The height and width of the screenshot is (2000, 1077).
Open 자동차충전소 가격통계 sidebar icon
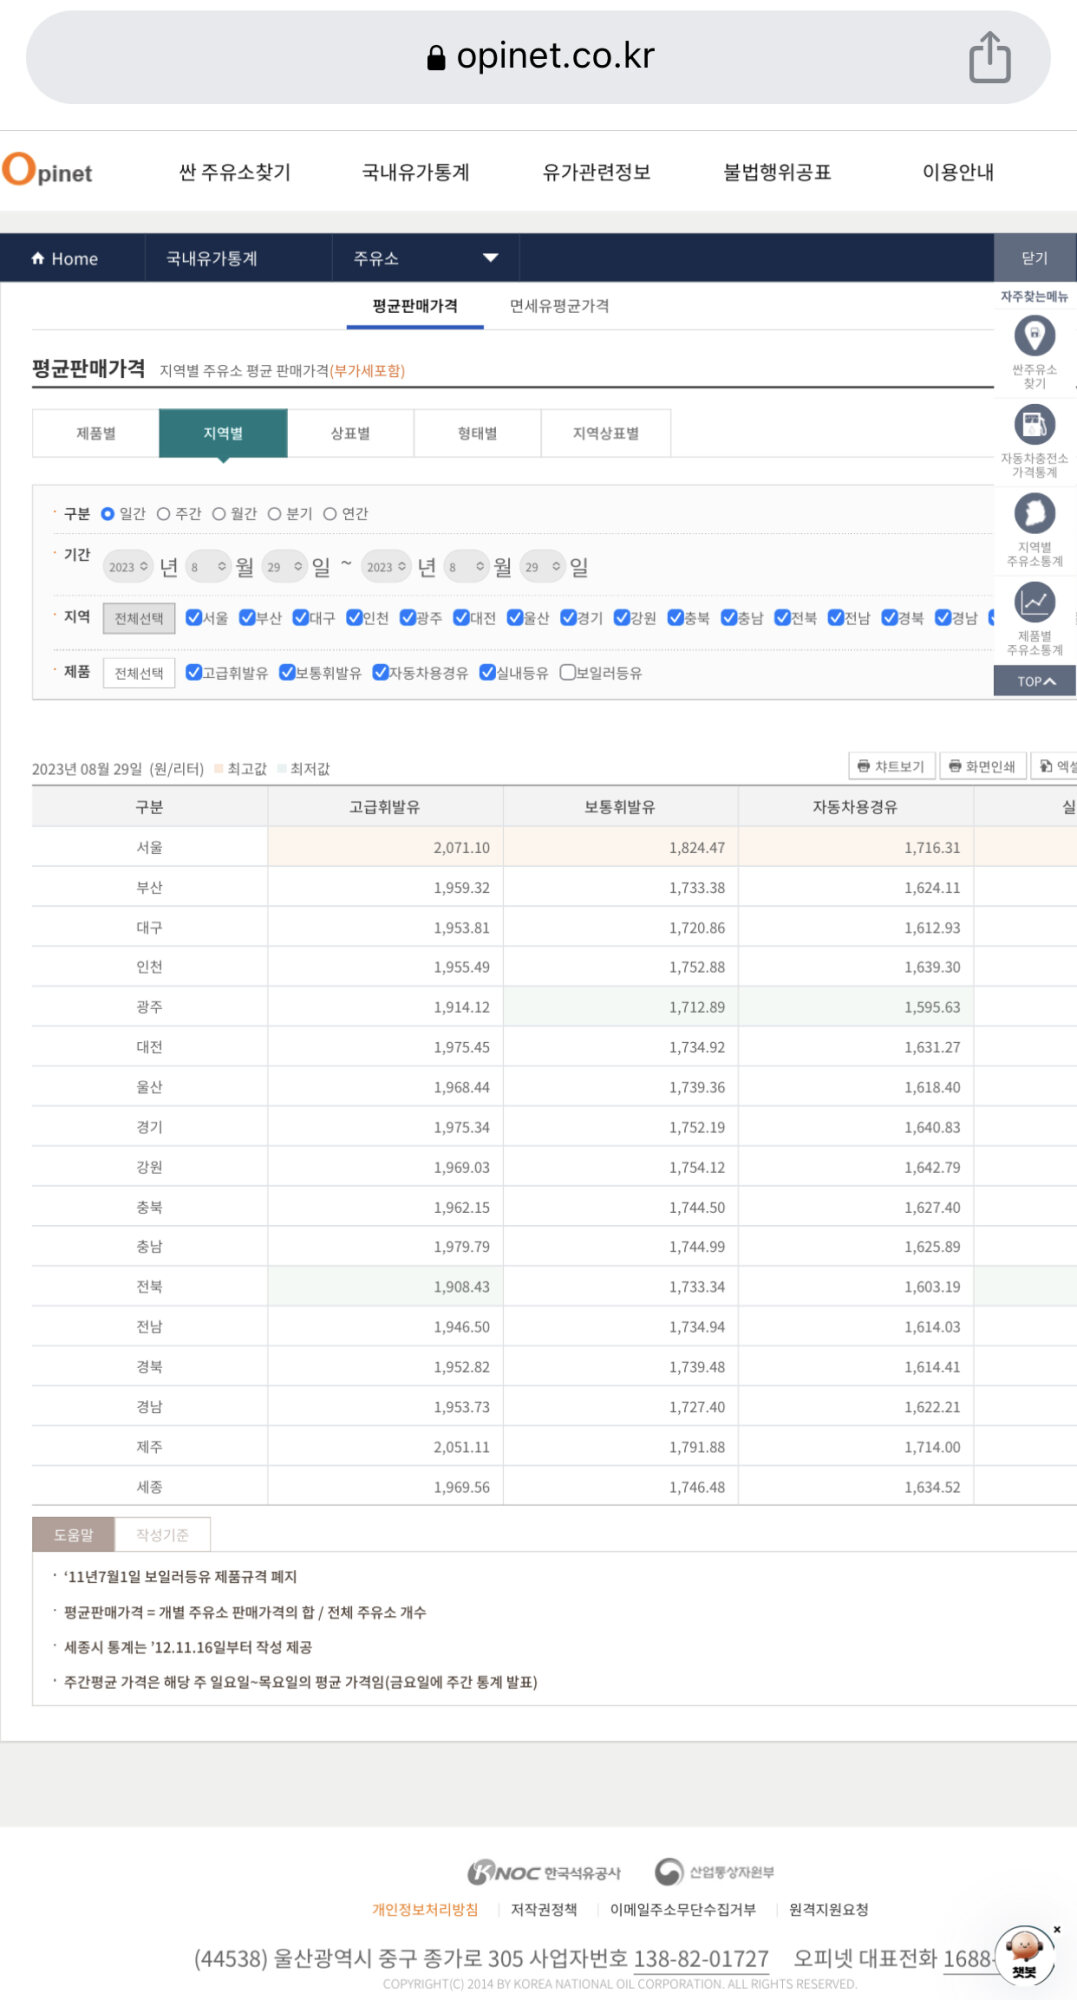1034,425
